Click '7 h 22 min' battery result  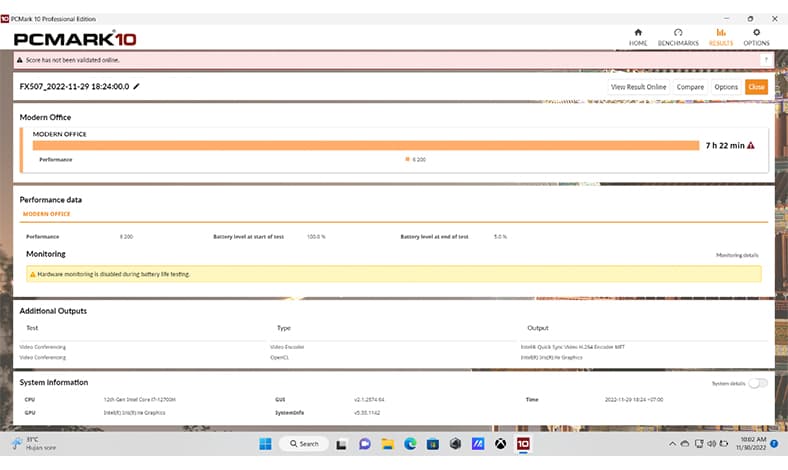(x=725, y=145)
